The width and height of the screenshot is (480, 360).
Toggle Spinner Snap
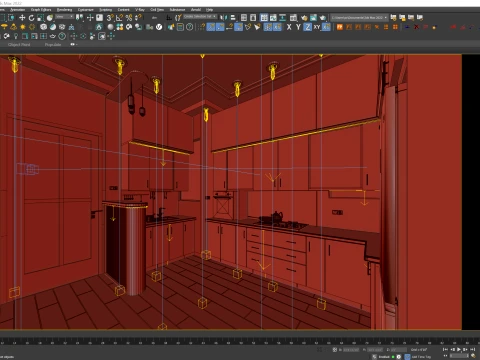click(x=138, y=18)
